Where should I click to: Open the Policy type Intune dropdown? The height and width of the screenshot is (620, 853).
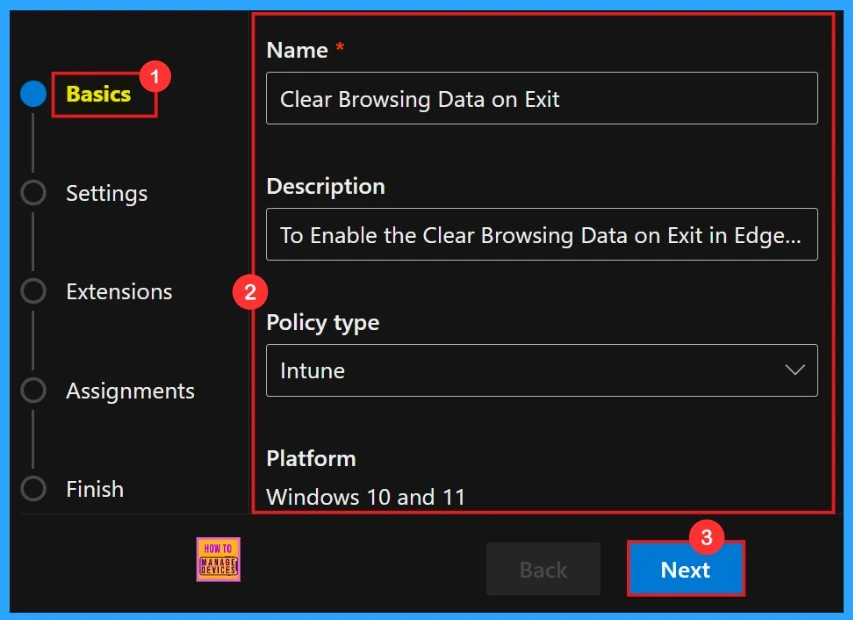[x=541, y=371]
